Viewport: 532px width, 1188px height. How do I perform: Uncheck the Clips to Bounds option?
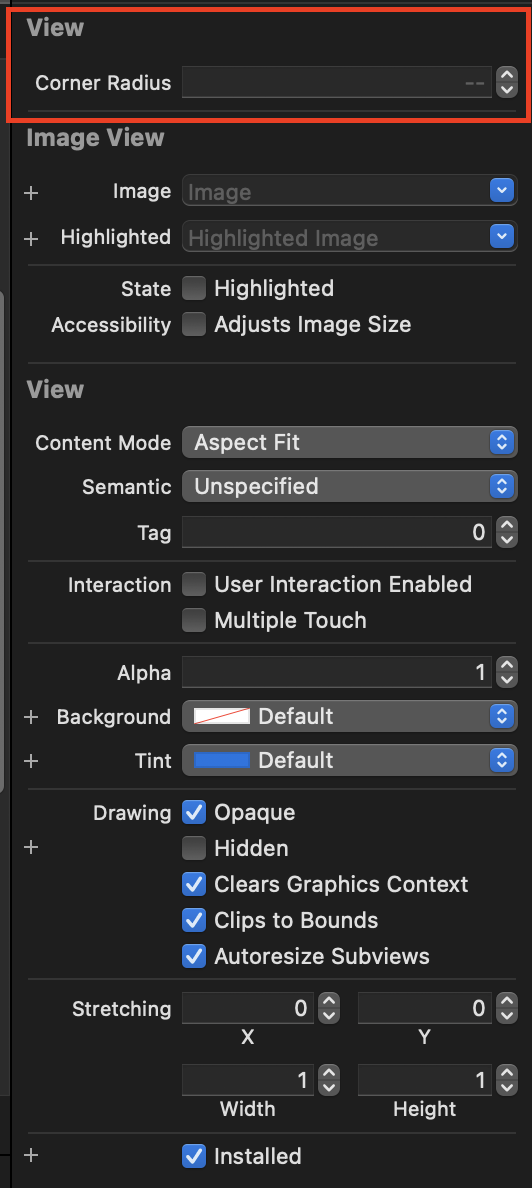[194, 921]
